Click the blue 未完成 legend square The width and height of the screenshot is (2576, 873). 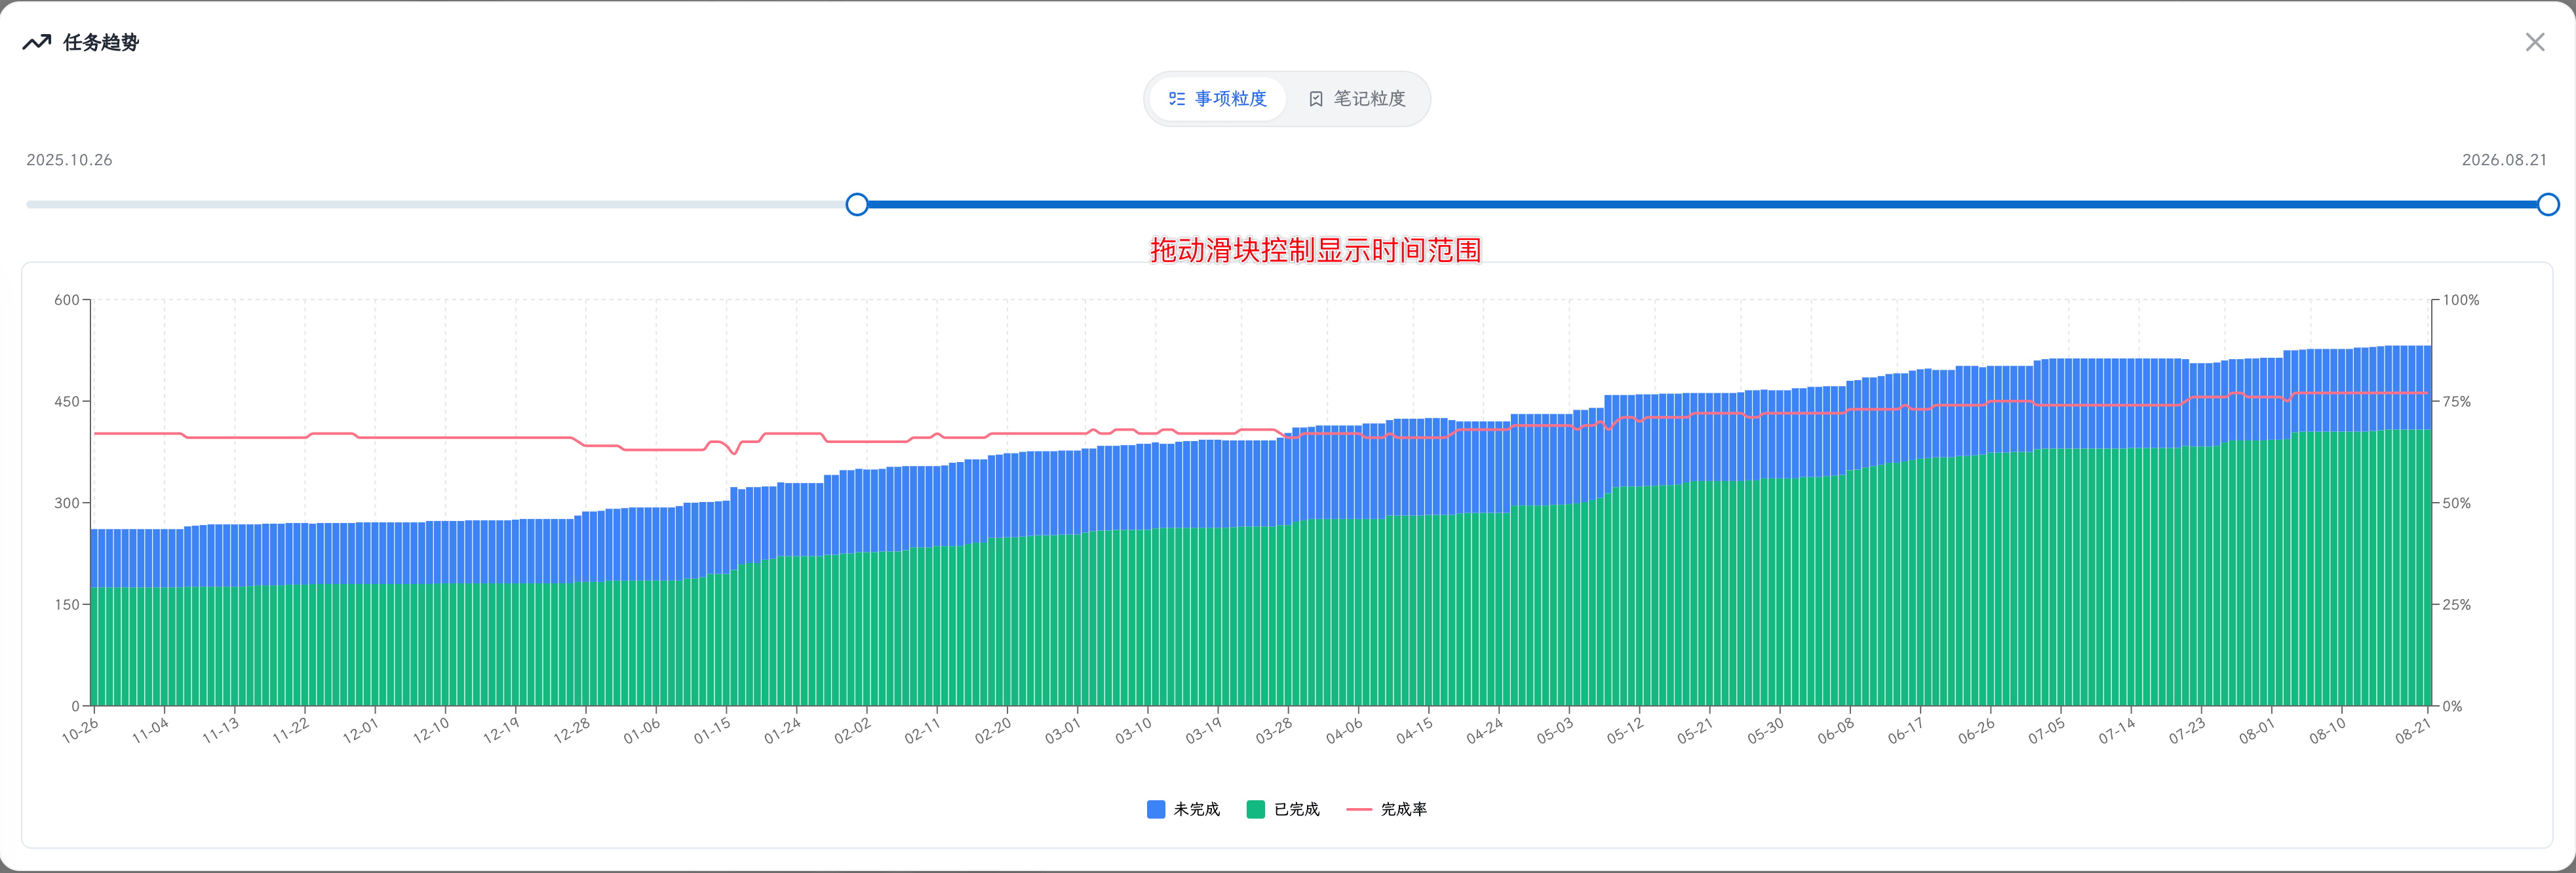click(1156, 809)
